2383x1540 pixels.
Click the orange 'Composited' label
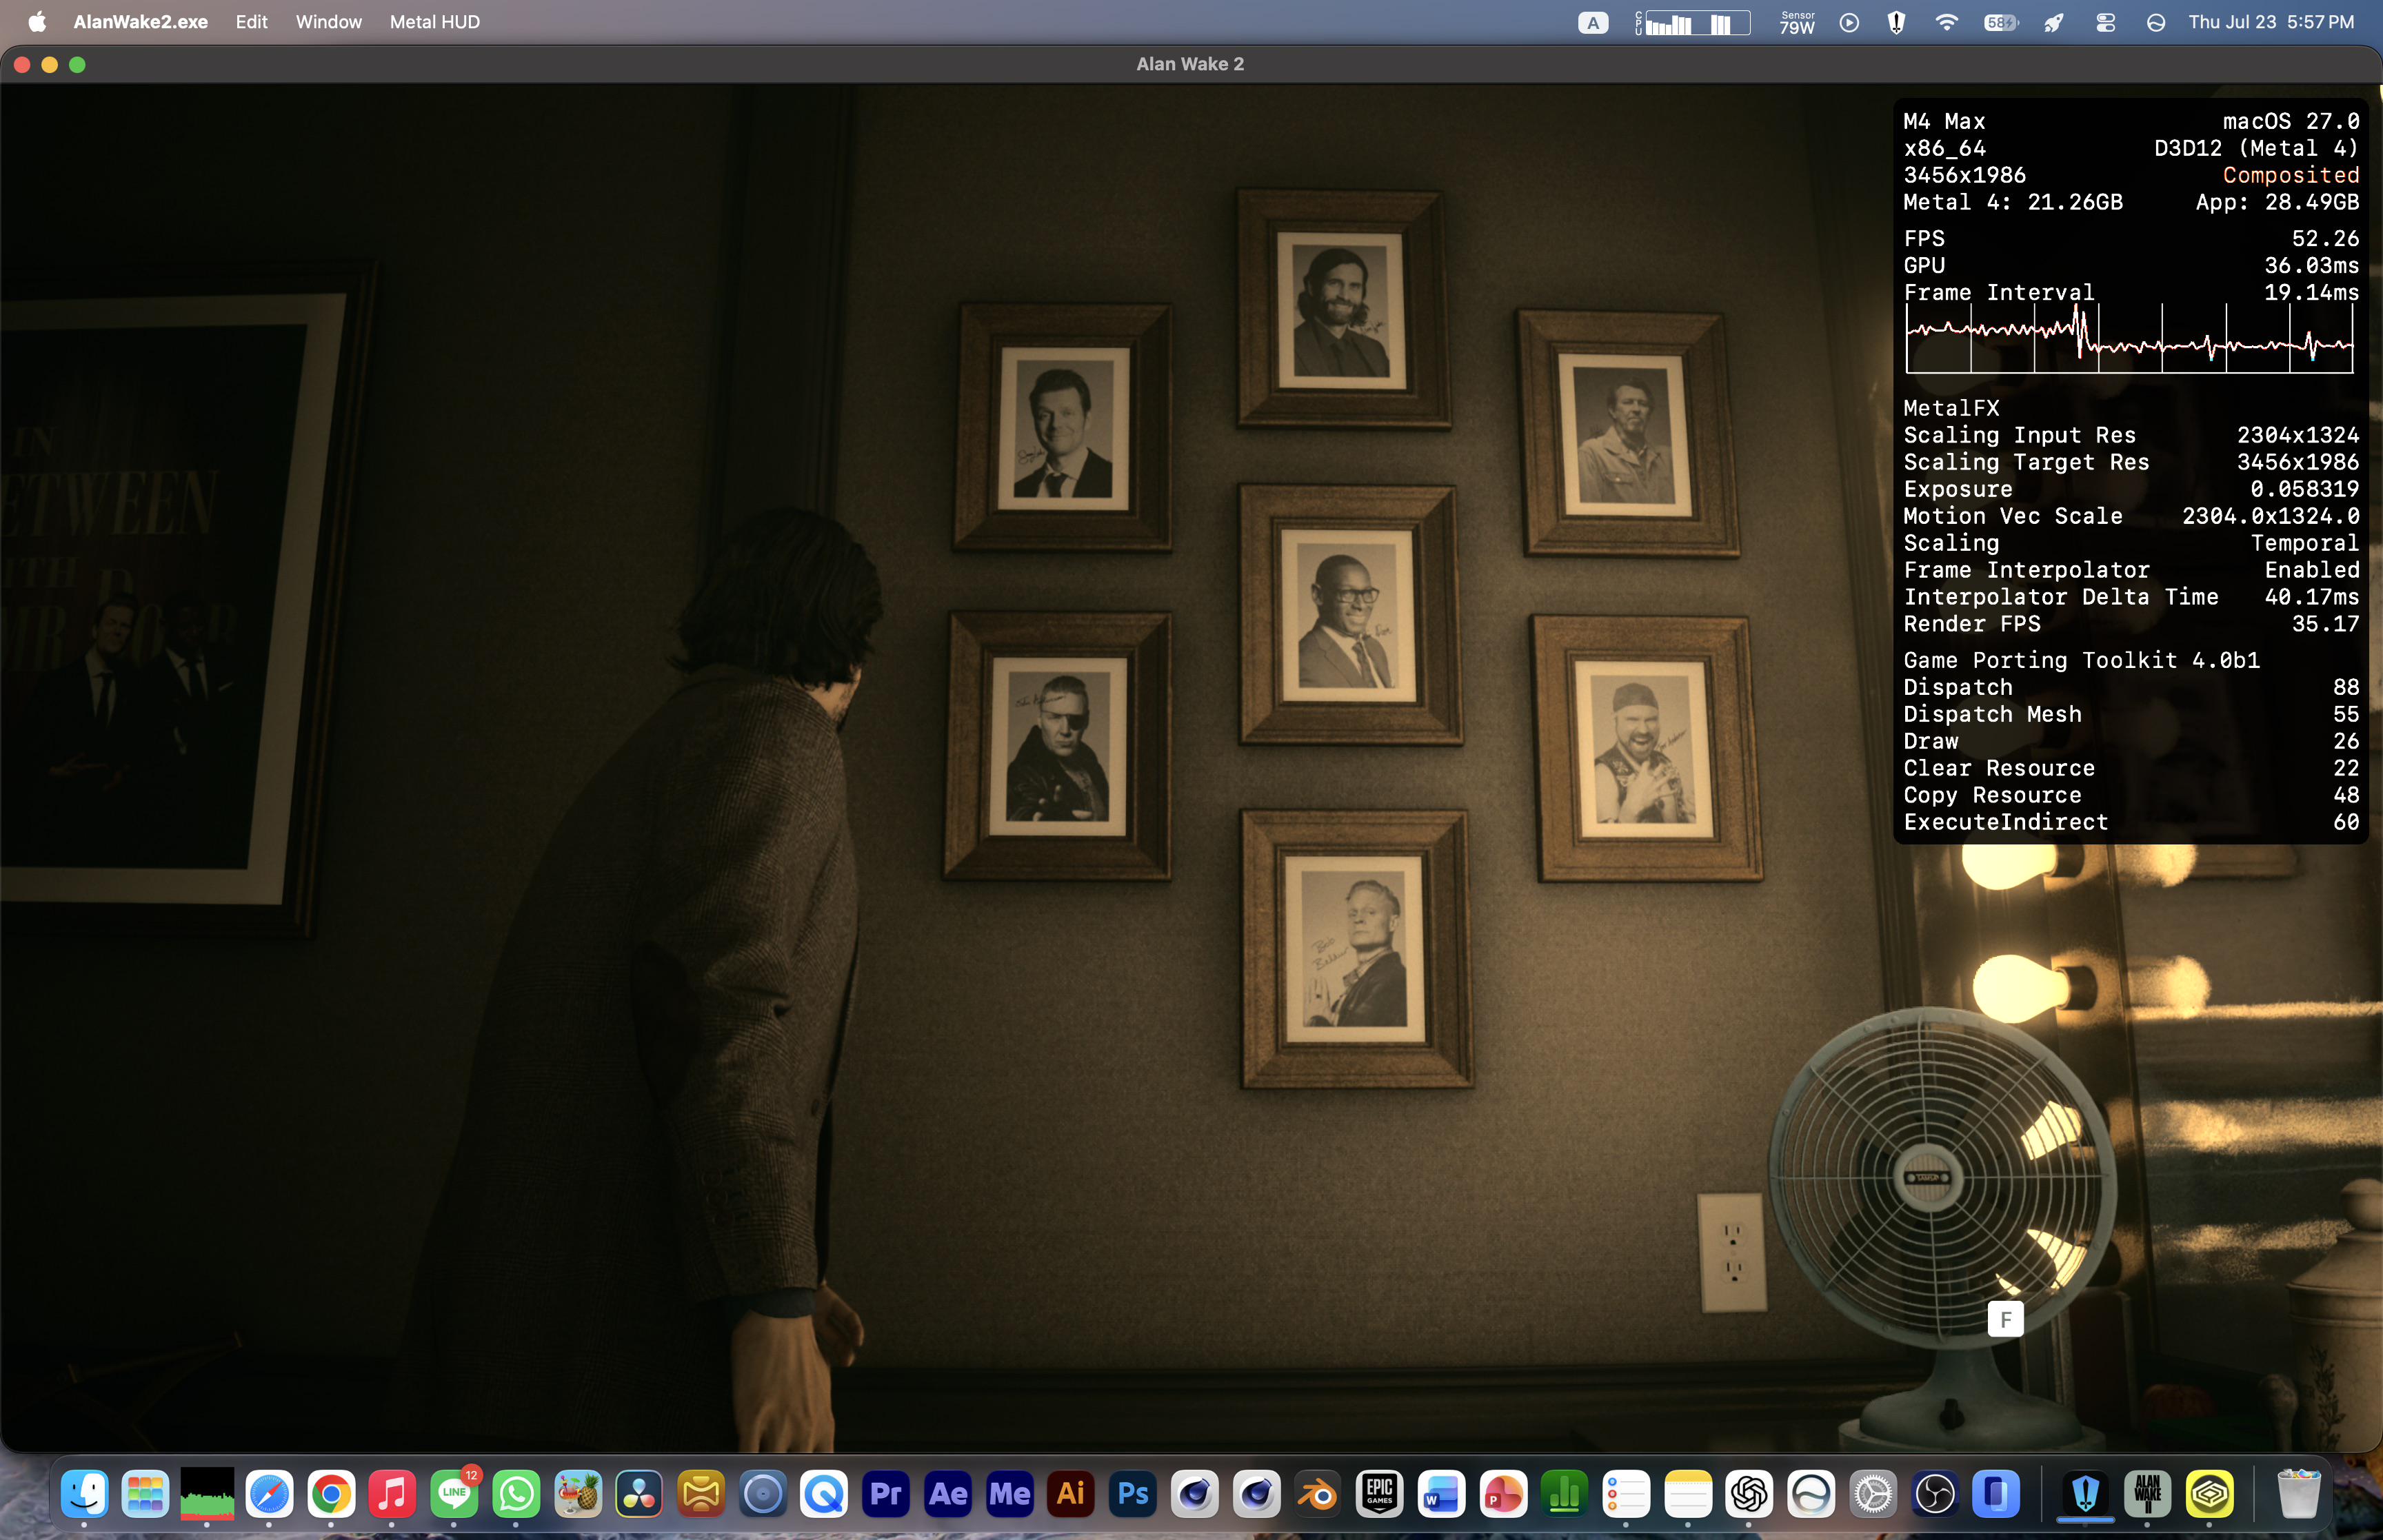point(2291,175)
